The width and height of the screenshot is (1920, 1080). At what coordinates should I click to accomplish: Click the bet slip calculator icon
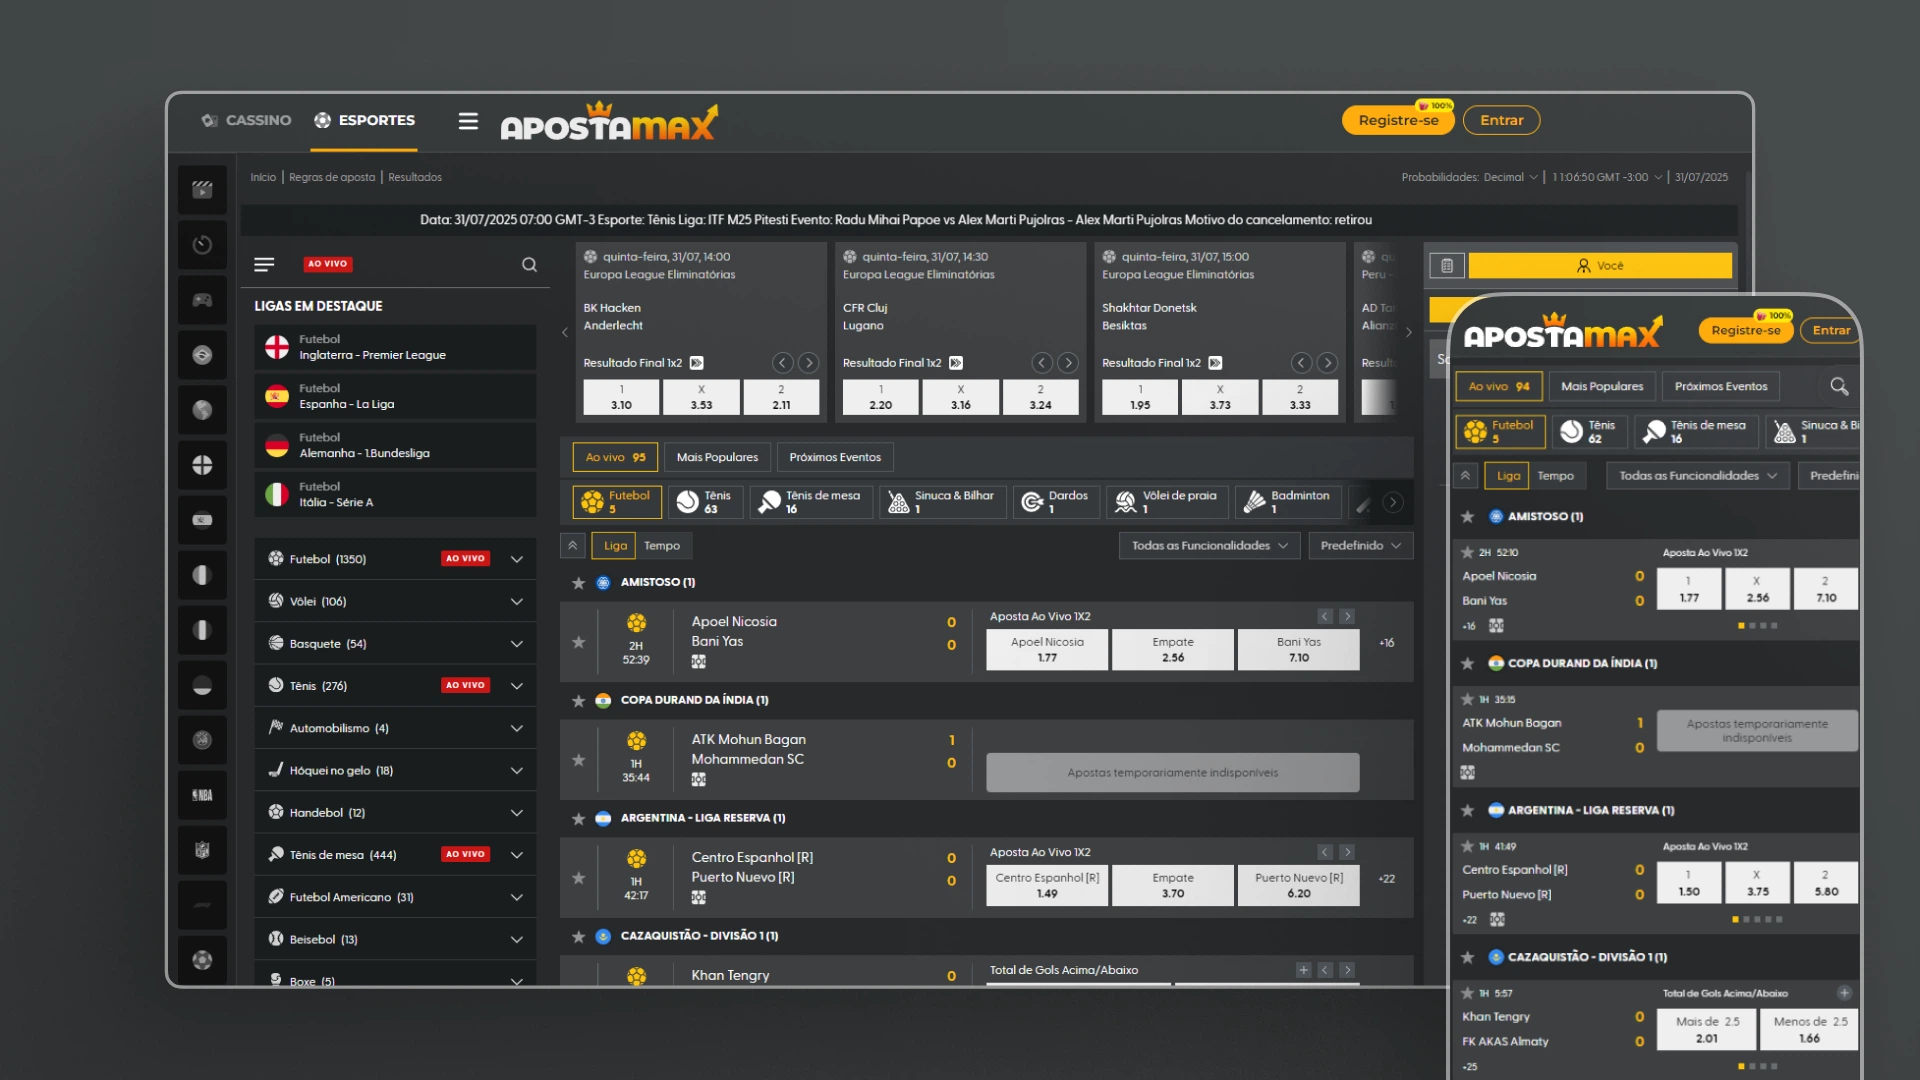coord(1447,266)
